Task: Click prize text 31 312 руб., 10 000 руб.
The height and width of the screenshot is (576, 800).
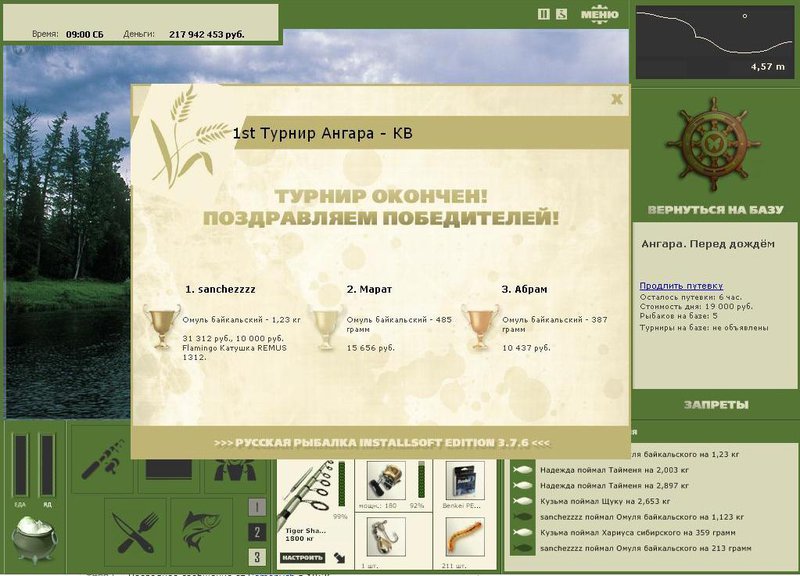Action: (x=233, y=338)
